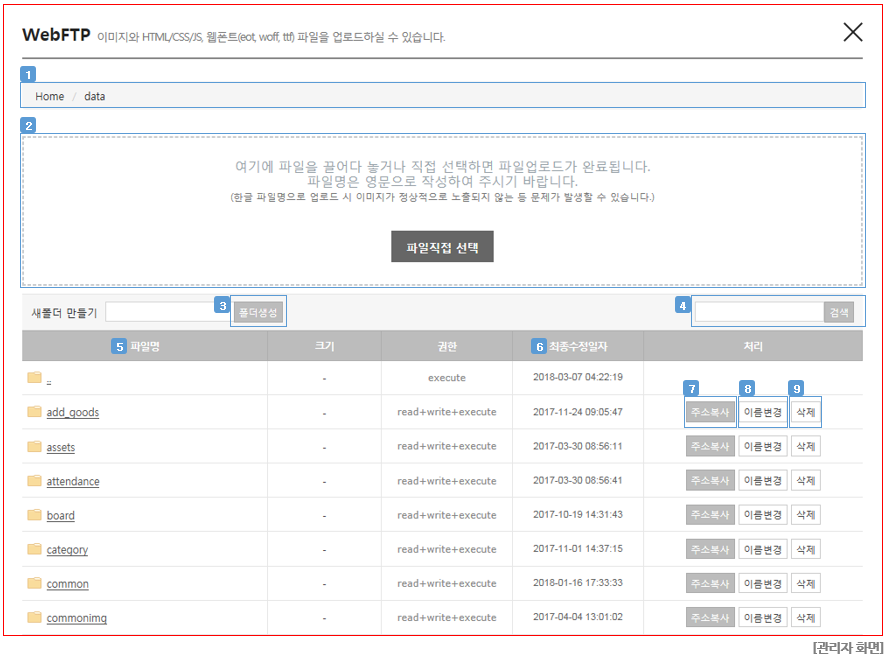Copy address of add_goods with 주소복사
This screenshot has height=656, width=886.
[x=710, y=412]
